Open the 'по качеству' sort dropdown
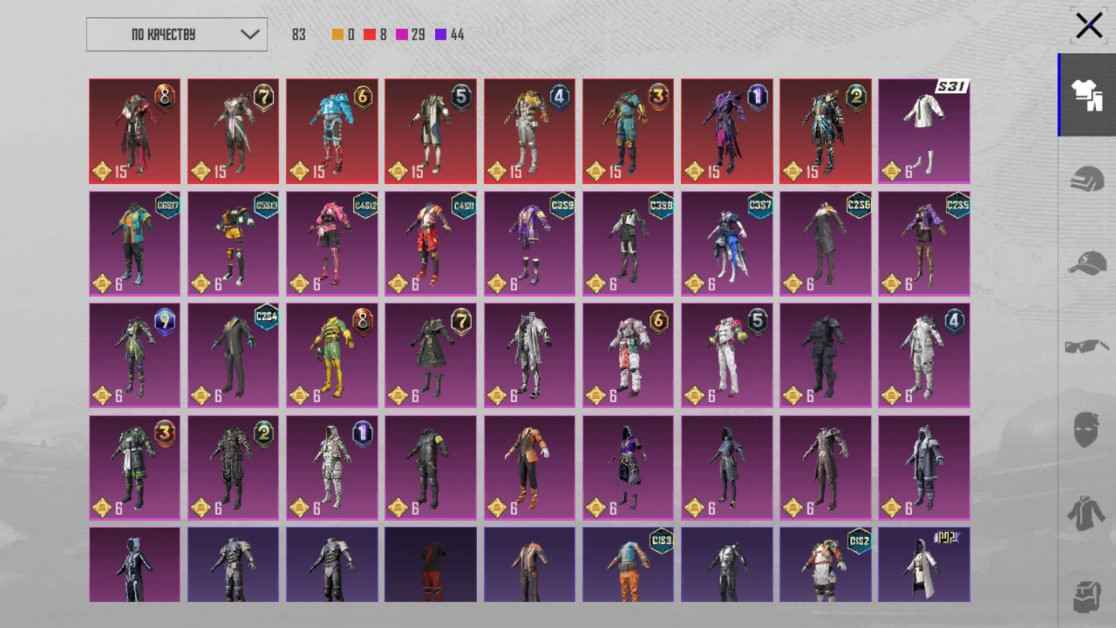This screenshot has width=1116, height=628. [177, 34]
